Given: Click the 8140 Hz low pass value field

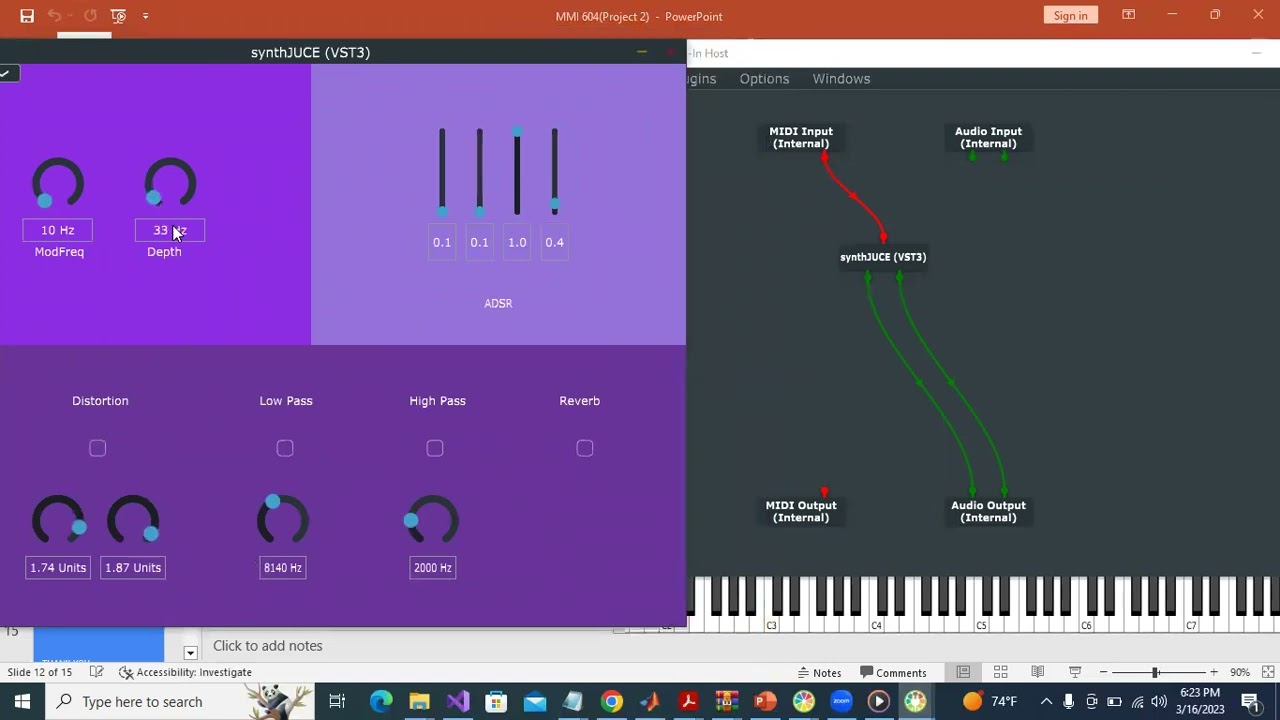Looking at the screenshot, I should (283, 568).
